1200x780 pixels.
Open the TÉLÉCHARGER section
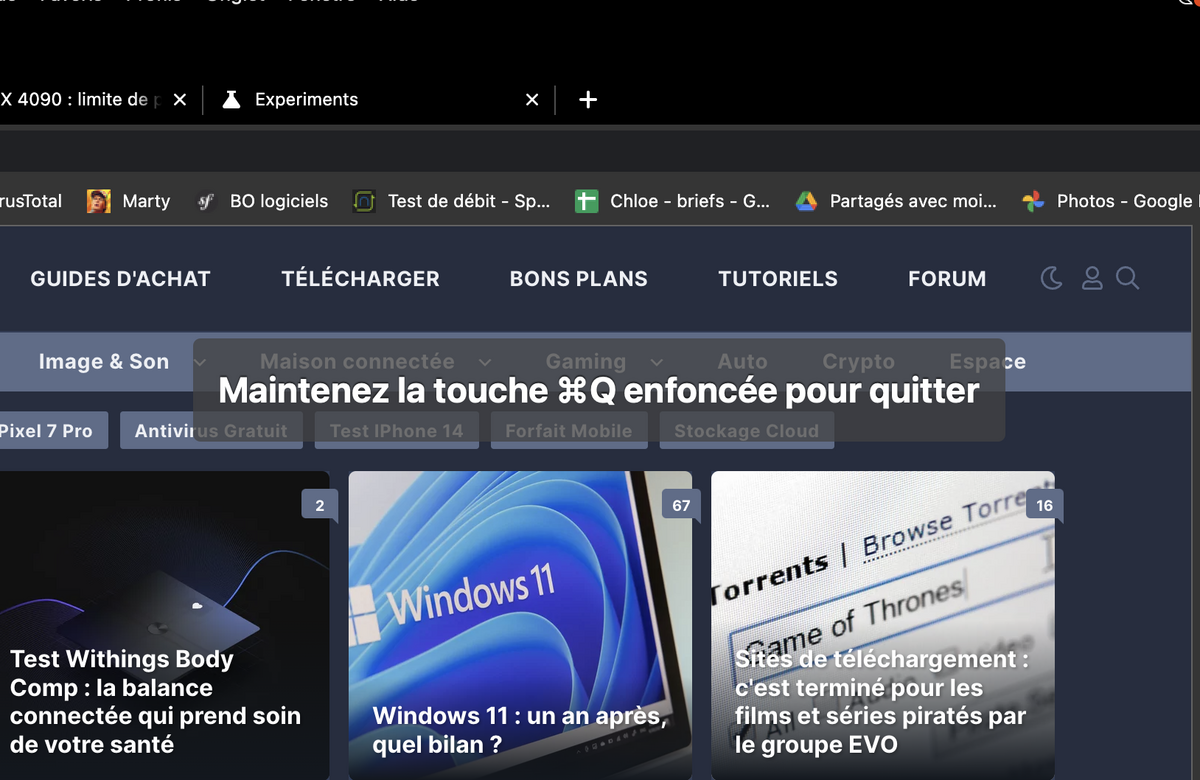(360, 279)
